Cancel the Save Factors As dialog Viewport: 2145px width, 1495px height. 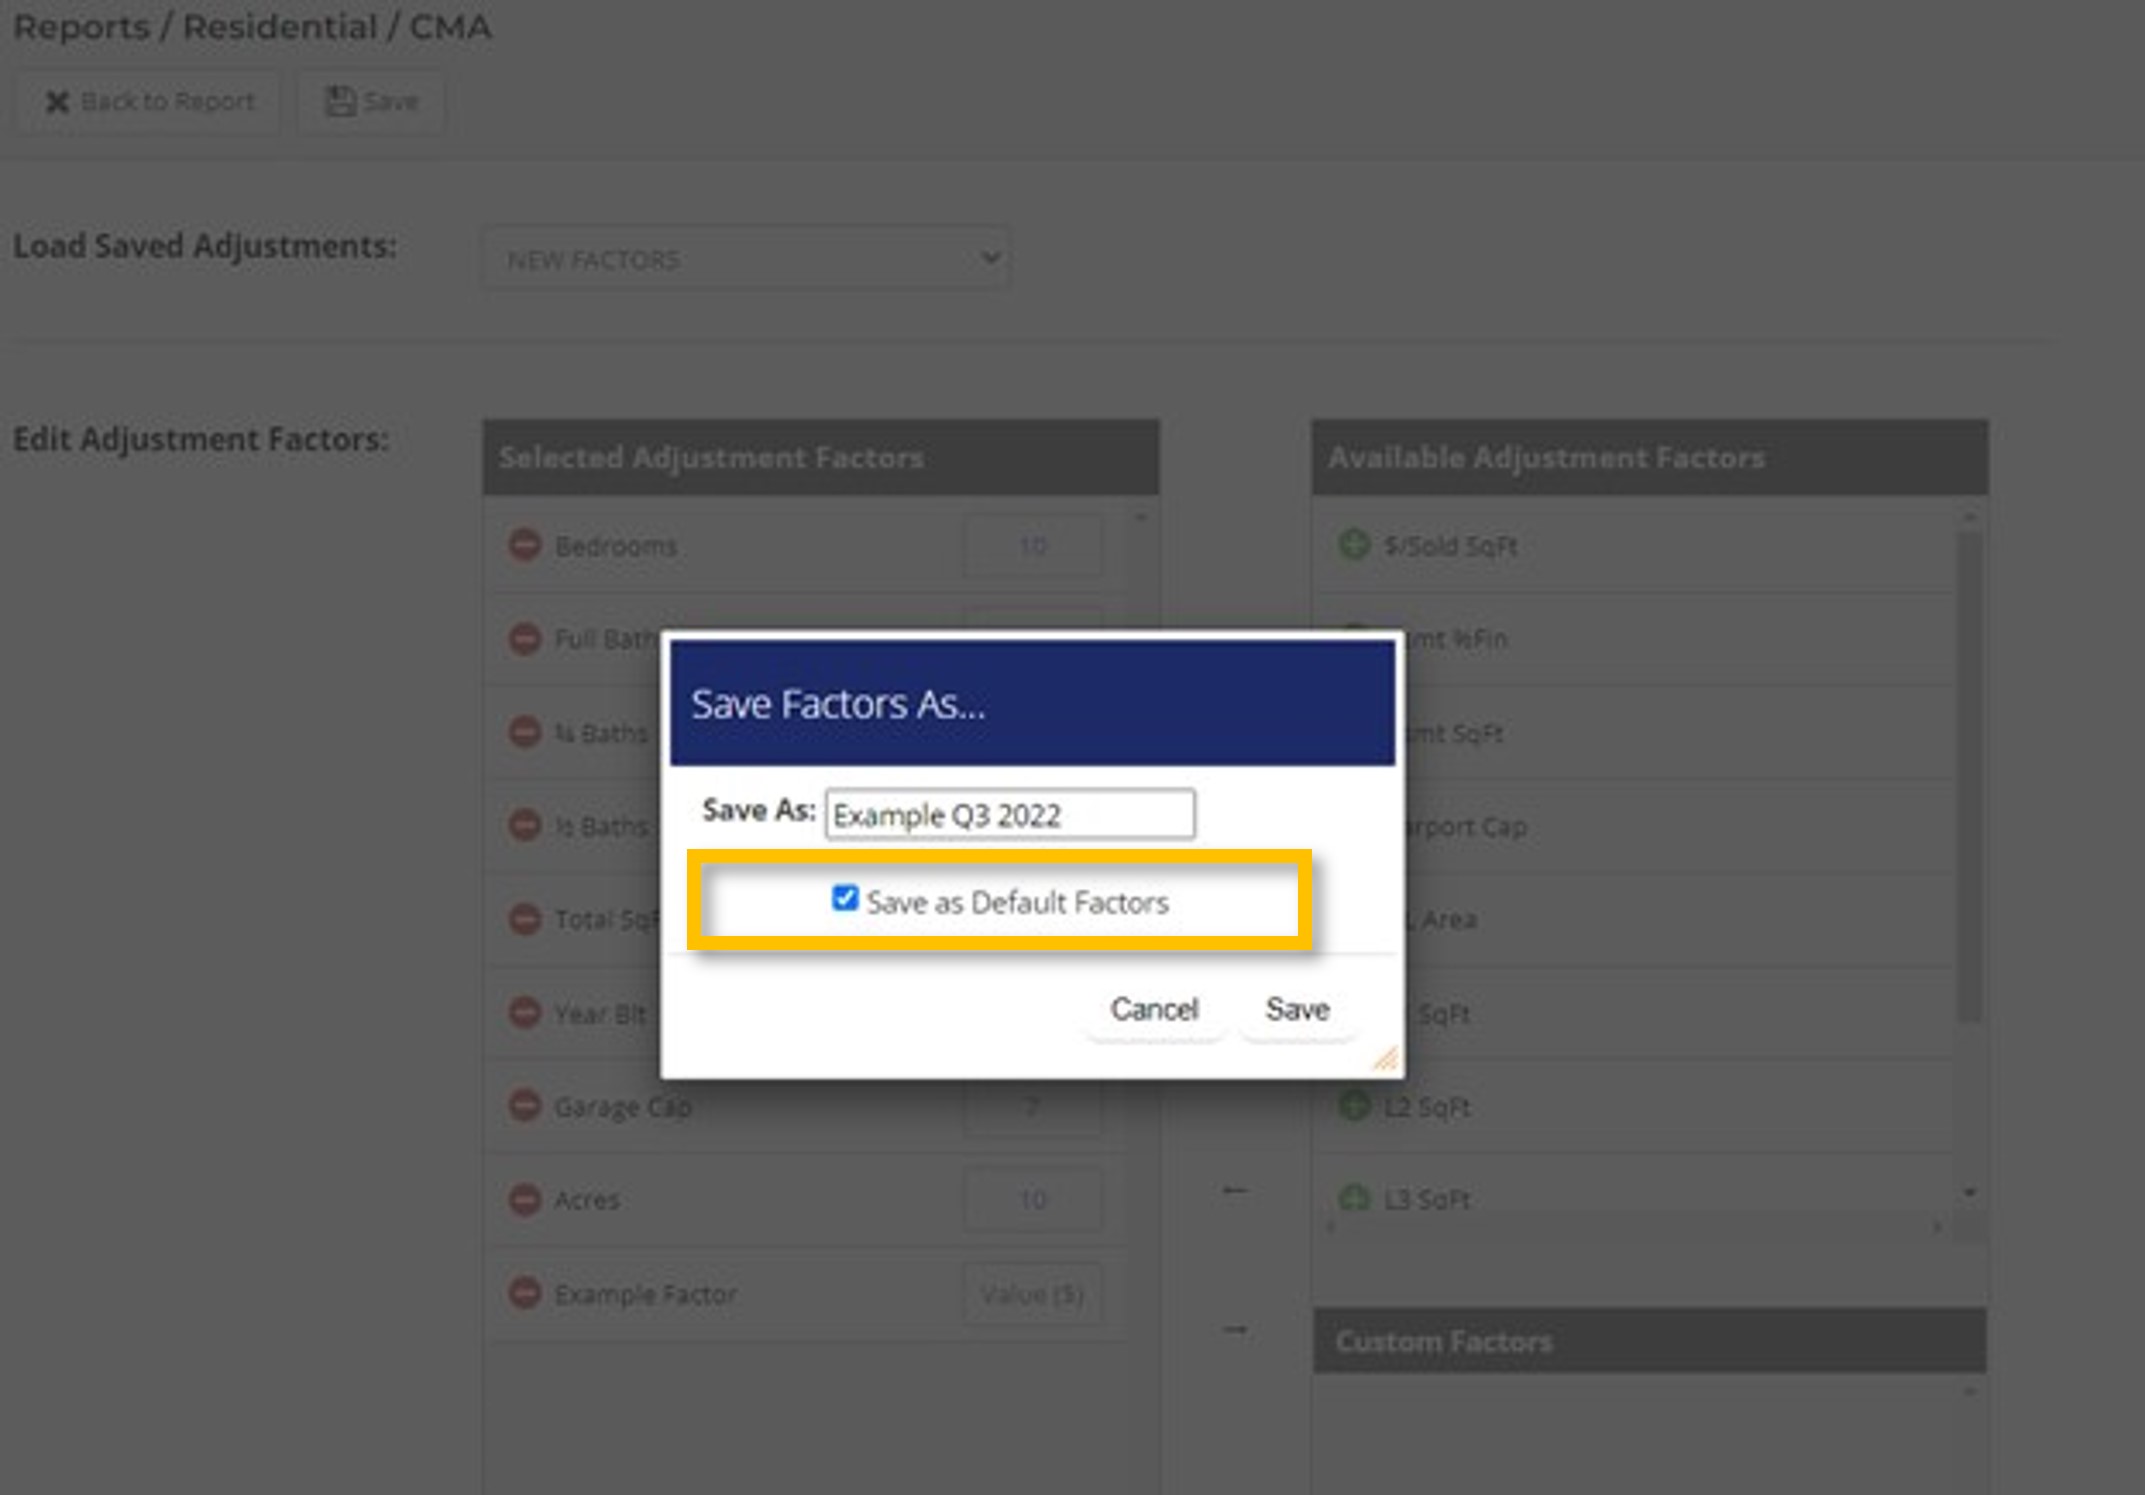1153,1010
